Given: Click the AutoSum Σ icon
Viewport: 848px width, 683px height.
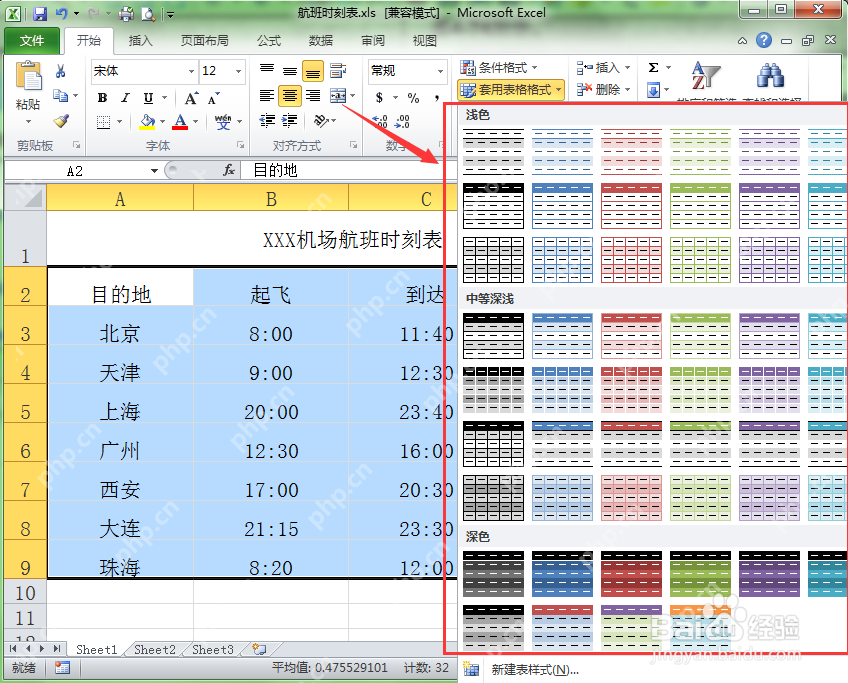Looking at the screenshot, I should pos(653,68).
